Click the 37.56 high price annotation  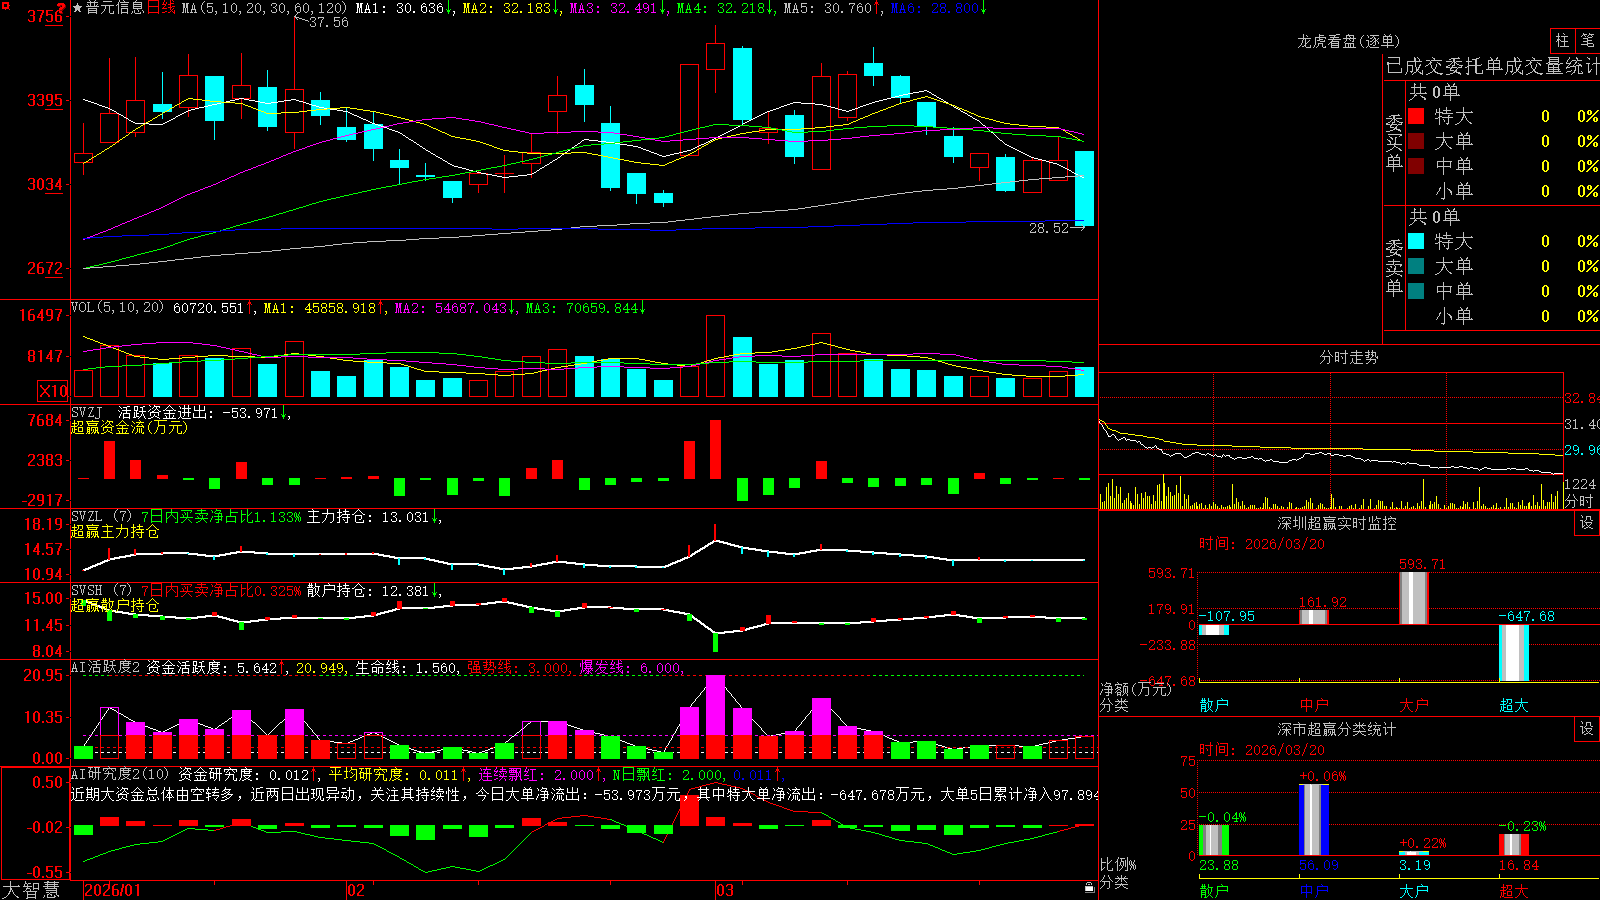(329, 22)
